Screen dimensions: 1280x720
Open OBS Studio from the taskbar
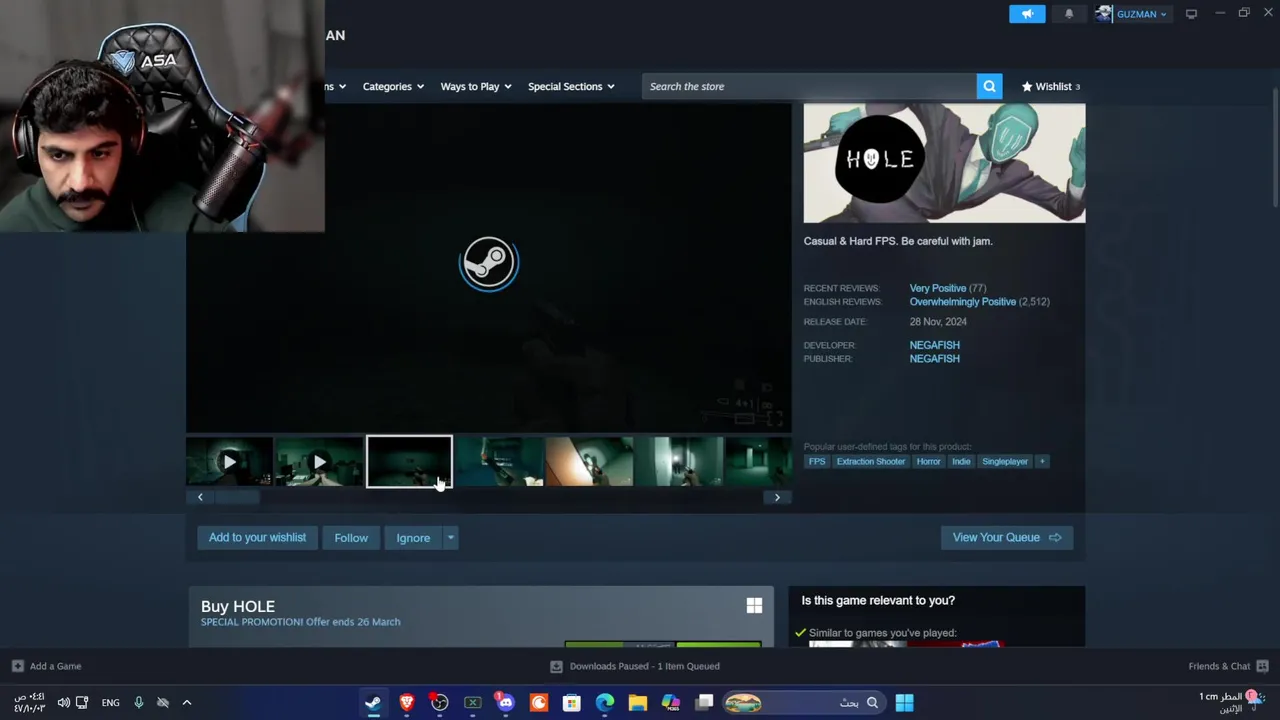[x=439, y=703]
